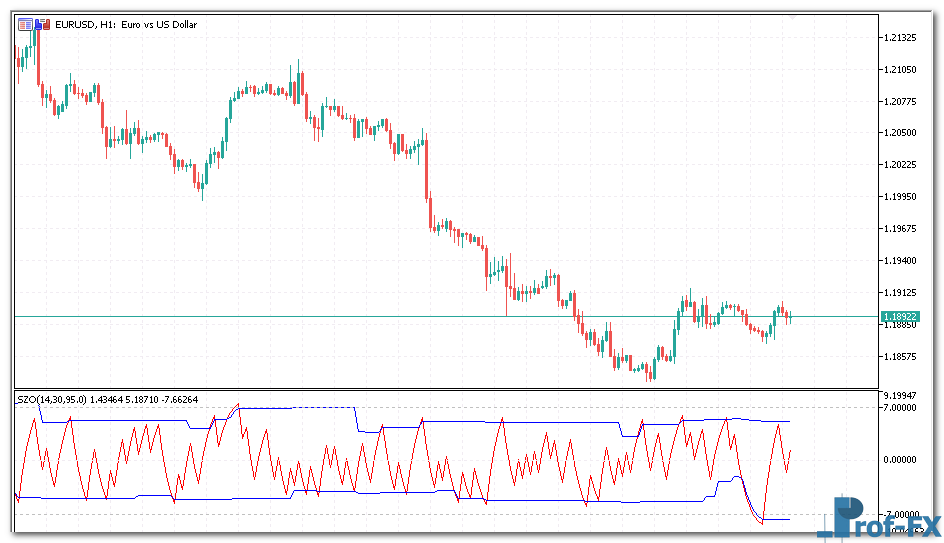Click the 1.21050 price scale label
Viewport: 944px width, 543px height.
(x=902, y=70)
